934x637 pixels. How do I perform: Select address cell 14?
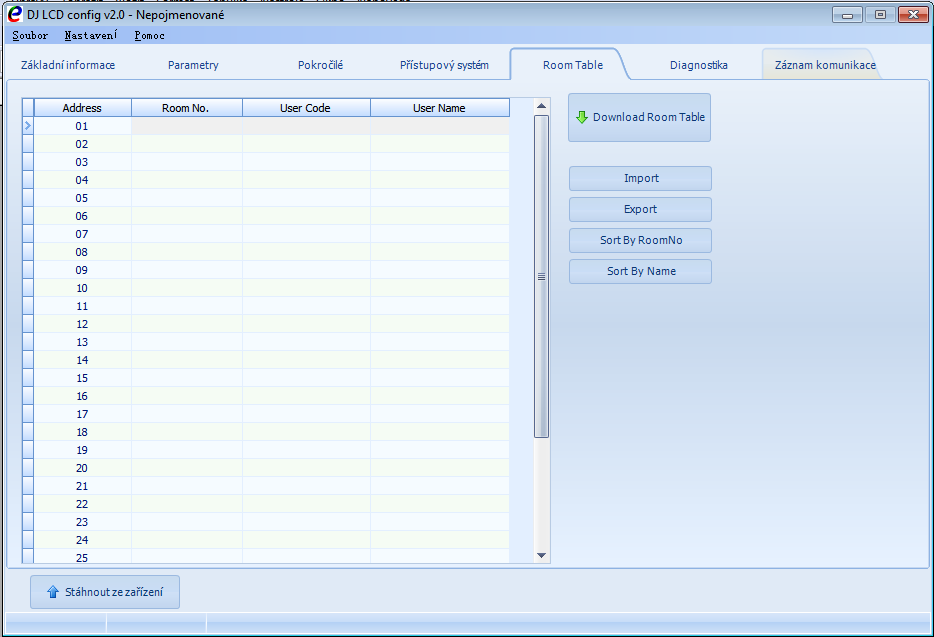click(82, 360)
